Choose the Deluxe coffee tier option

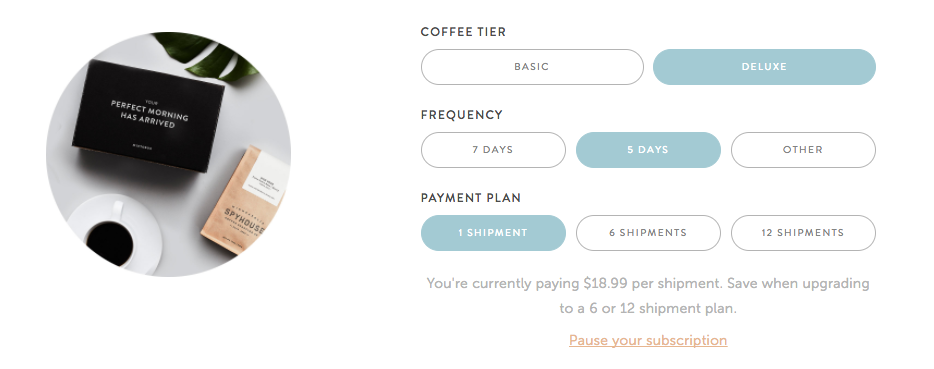coord(764,67)
